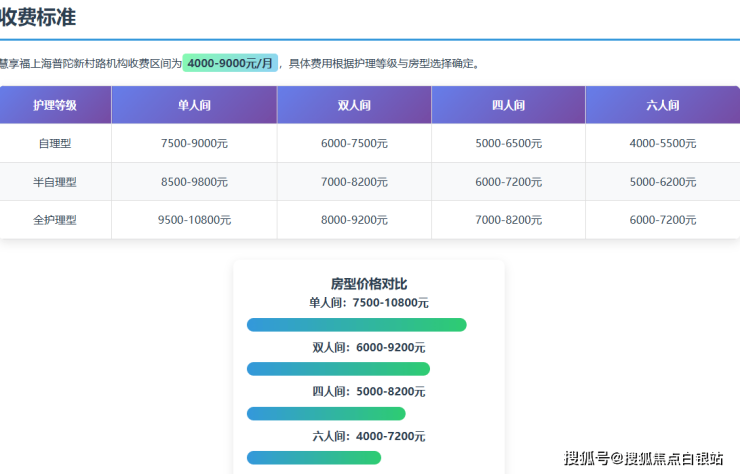Select the 9500-10800元 price cell
This screenshot has width=740, height=474.
[194, 220]
